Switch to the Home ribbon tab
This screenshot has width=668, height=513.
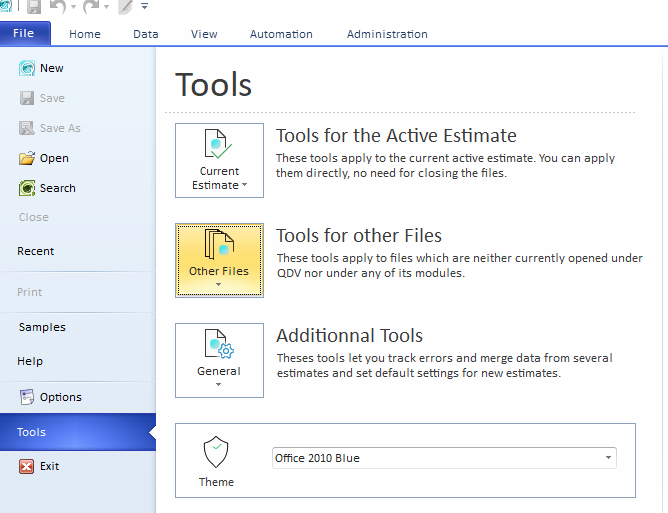85,34
